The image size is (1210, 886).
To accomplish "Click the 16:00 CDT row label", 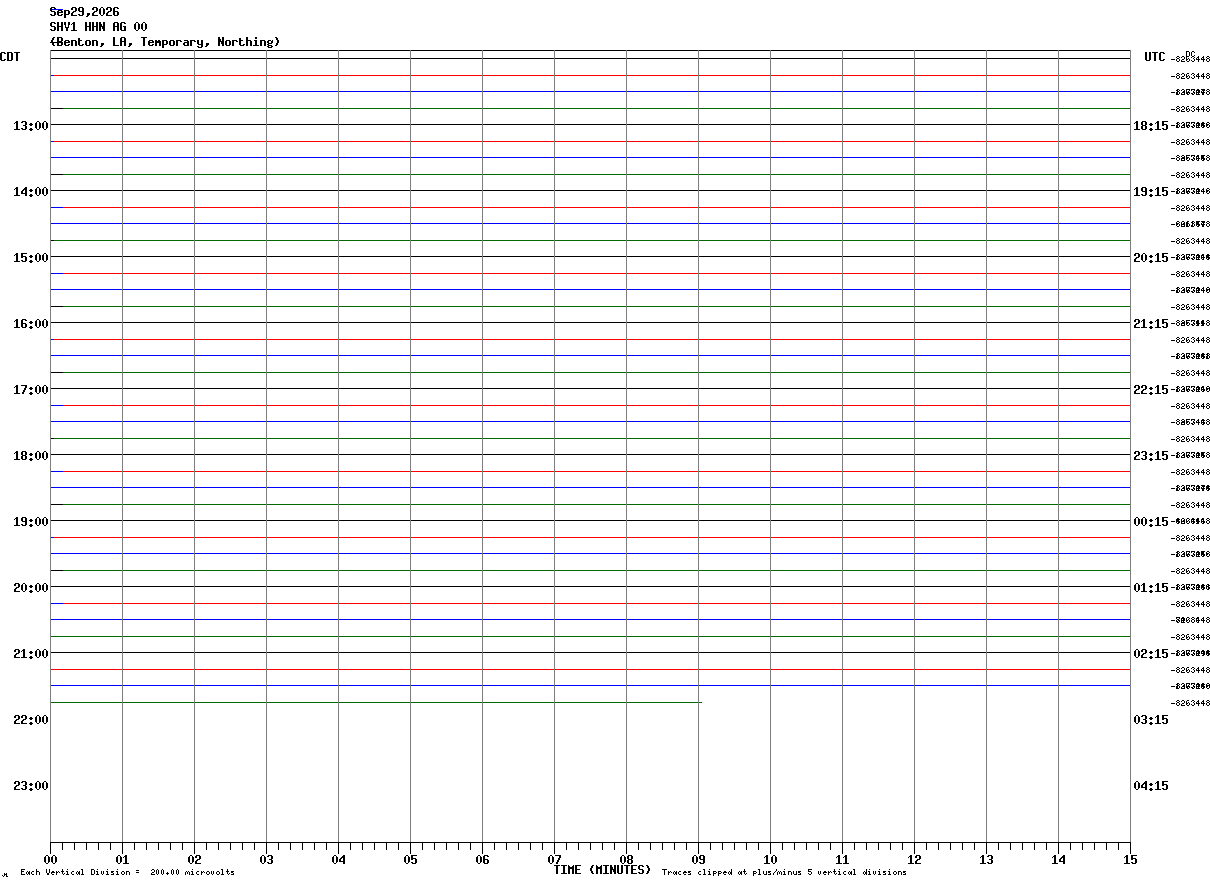I will [31, 323].
